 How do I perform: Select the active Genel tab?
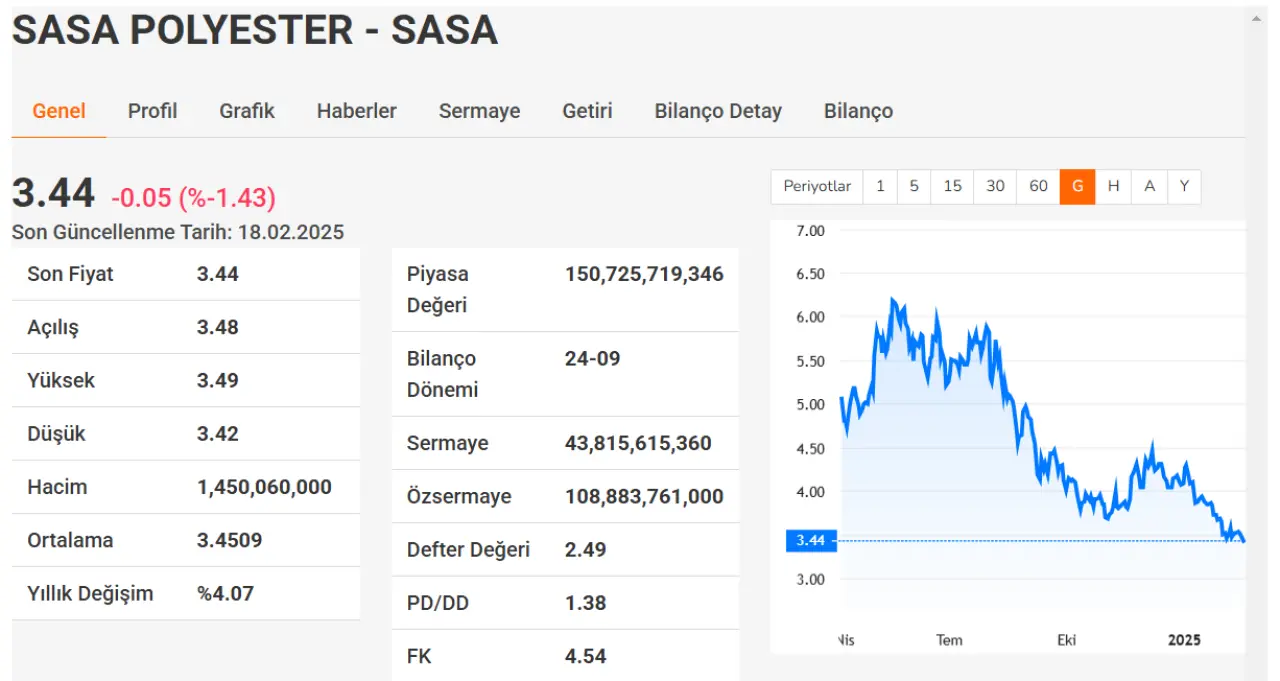[59, 111]
